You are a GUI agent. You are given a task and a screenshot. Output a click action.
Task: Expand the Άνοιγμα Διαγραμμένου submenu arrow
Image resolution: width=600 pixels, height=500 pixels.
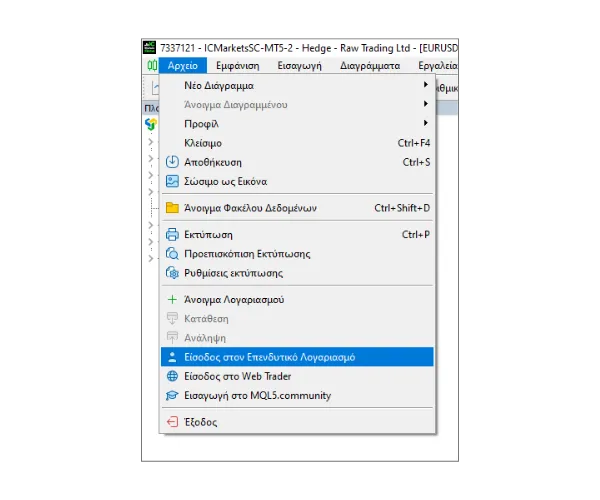click(425, 105)
